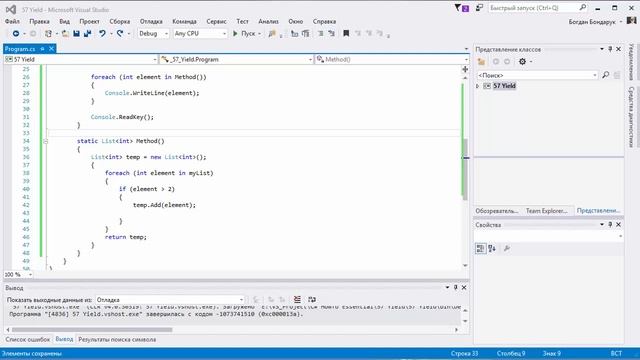Screen dimensions: 640x360
Task: Open the _57_Yield.Program type dropdown
Action: click(x=237, y=60)
